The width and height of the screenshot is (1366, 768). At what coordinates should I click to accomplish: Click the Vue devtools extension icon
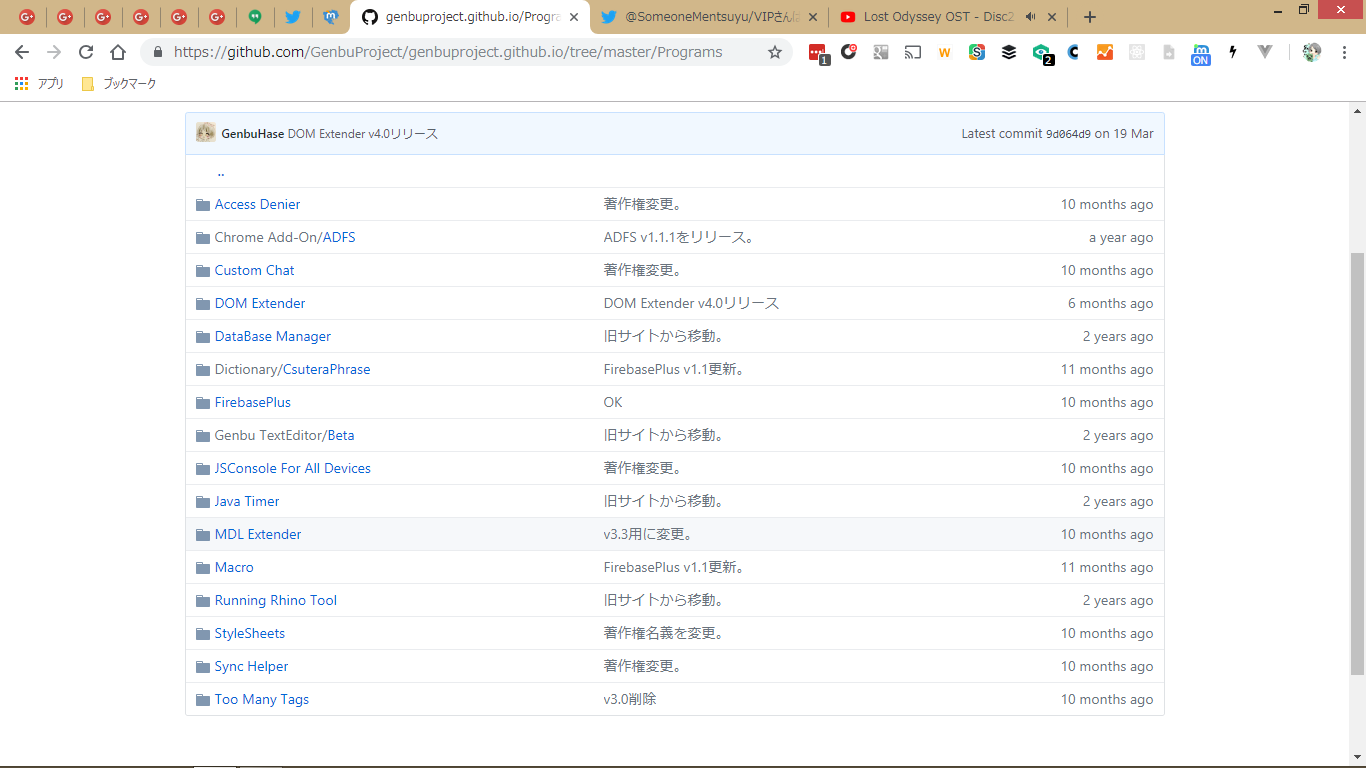pyautogui.click(x=1264, y=52)
